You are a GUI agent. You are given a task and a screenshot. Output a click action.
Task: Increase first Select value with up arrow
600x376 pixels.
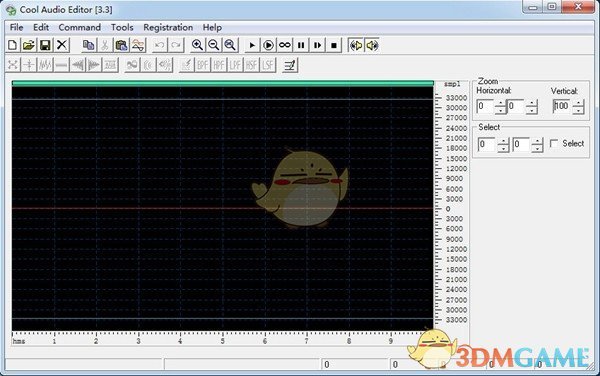(x=503, y=141)
